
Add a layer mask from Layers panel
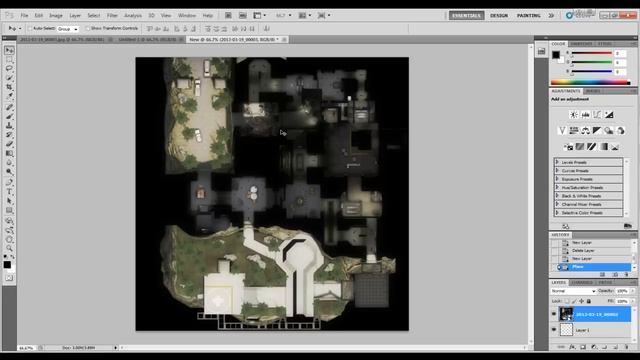(583, 347)
